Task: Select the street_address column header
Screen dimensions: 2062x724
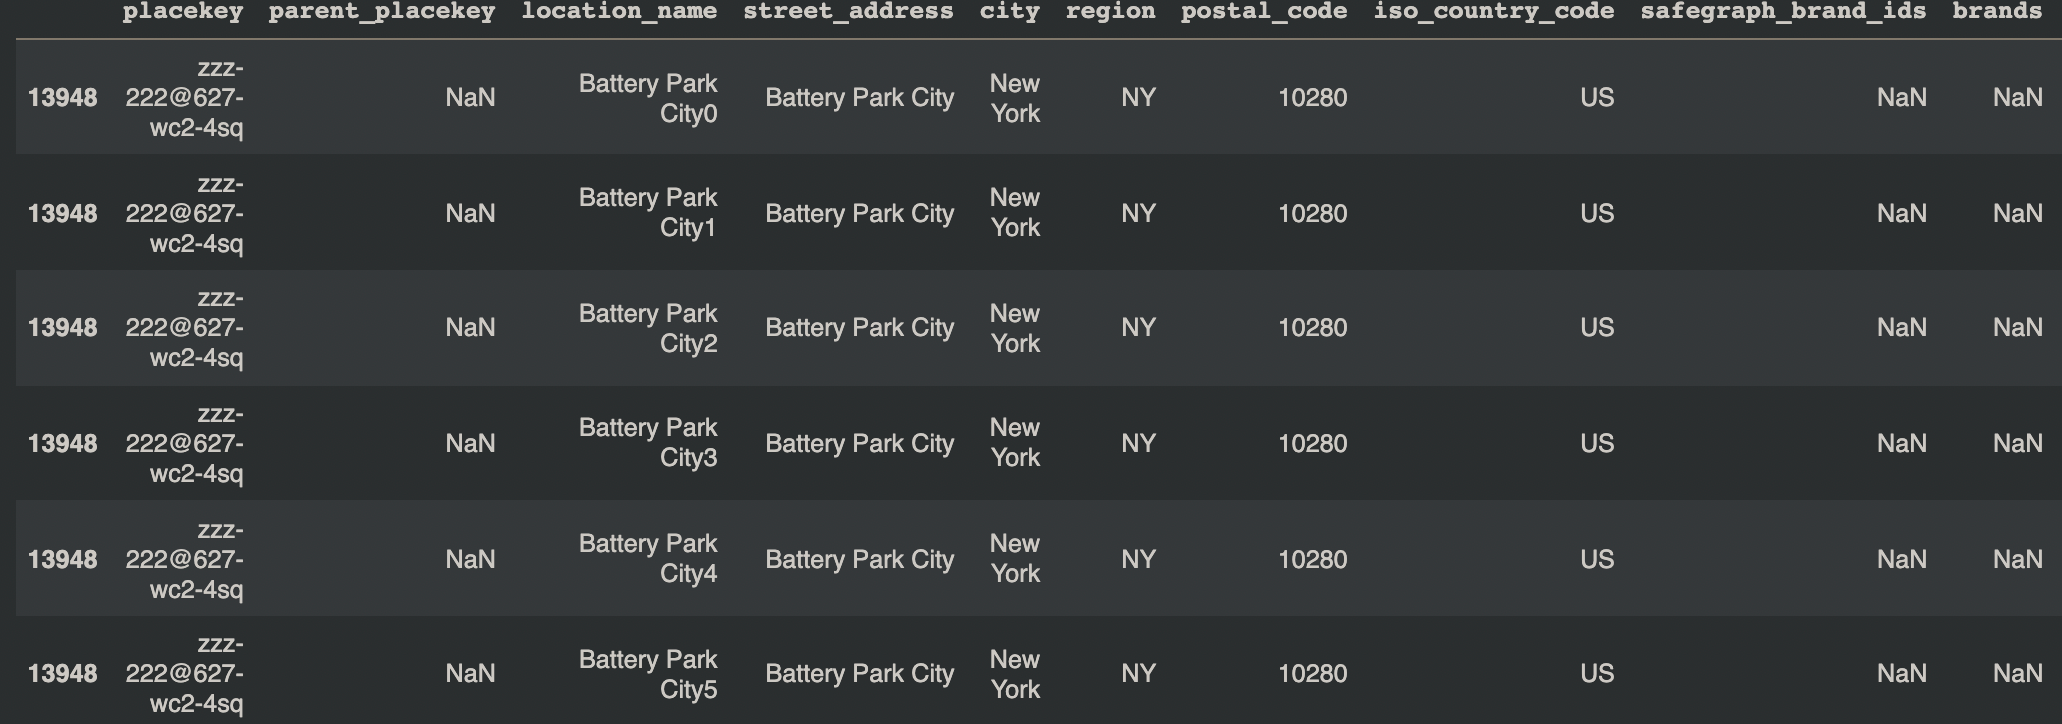Action: (x=848, y=12)
